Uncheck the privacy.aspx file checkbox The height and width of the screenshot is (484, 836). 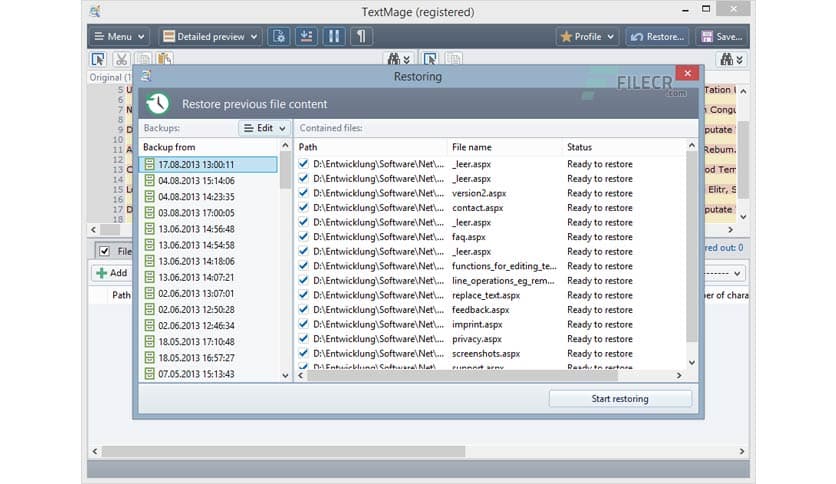[303, 338]
